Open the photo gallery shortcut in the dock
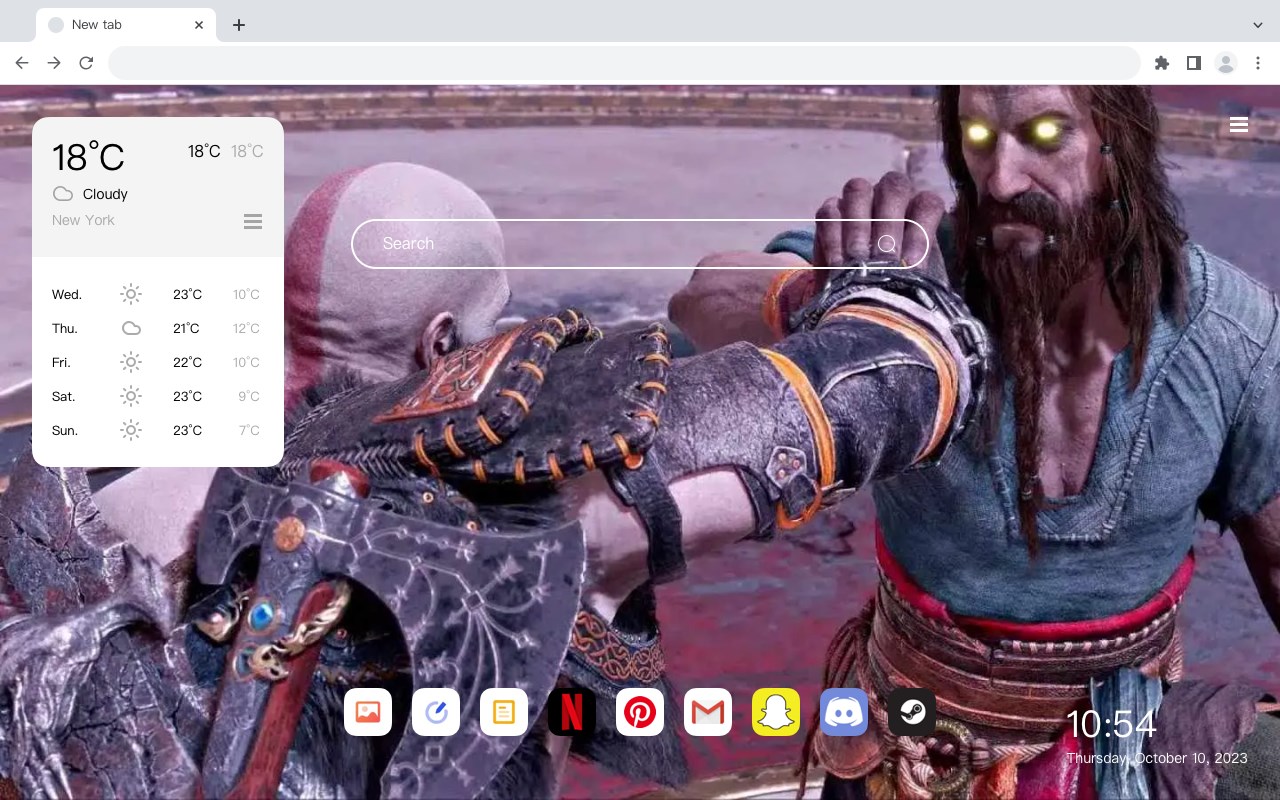The image size is (1280, 800). coord(368,712)
